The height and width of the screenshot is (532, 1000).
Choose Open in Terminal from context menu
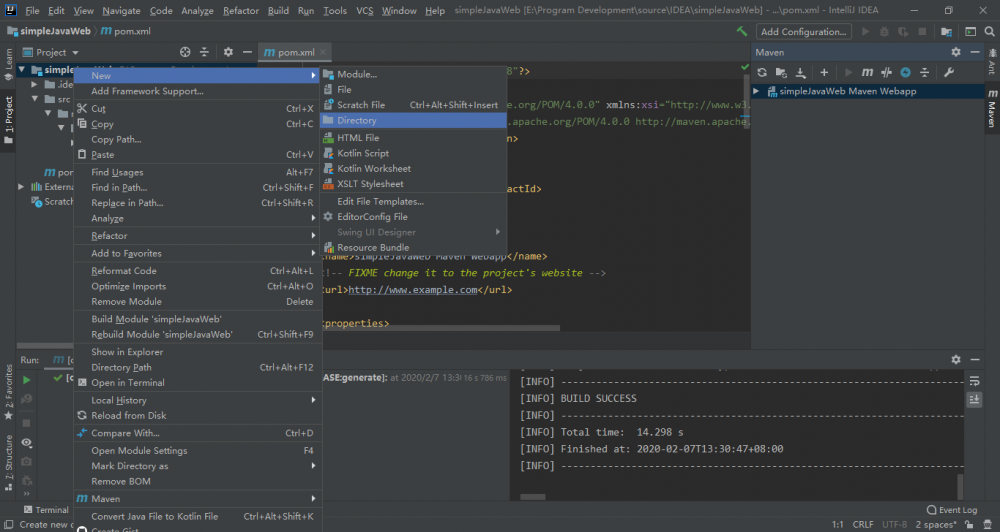pyautogui.click(x=198, y=383)
